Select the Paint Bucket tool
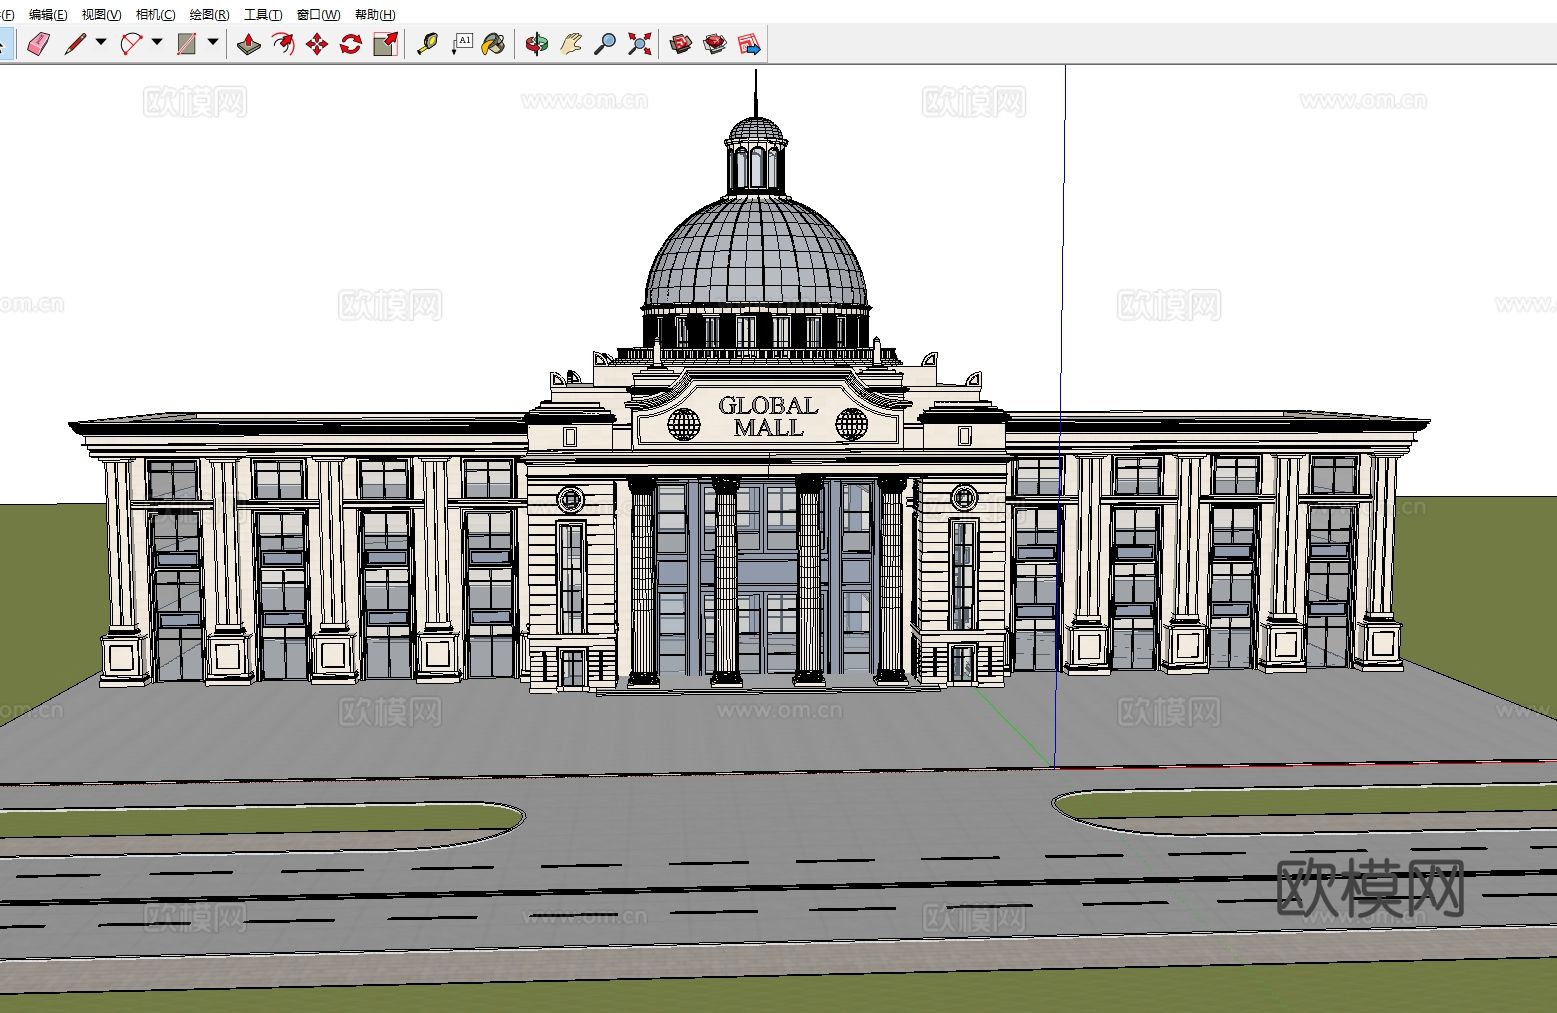The image size is (1557, 1013). tap(494, 44)
